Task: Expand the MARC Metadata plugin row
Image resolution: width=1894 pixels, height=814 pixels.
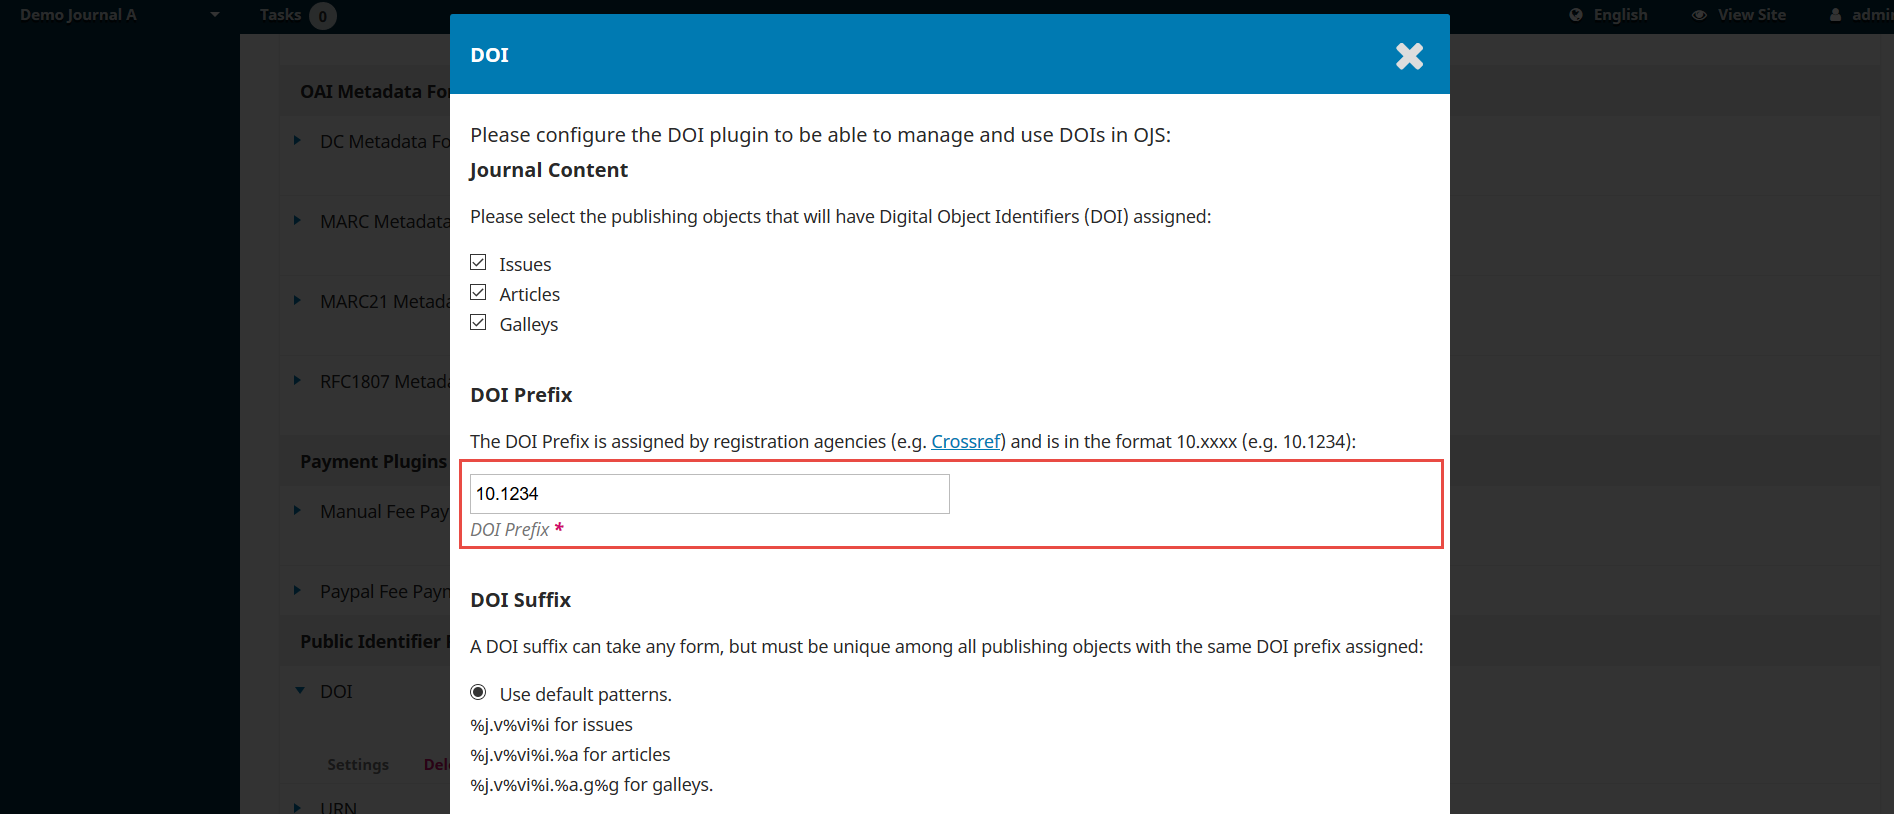Action: coord(297,220)
